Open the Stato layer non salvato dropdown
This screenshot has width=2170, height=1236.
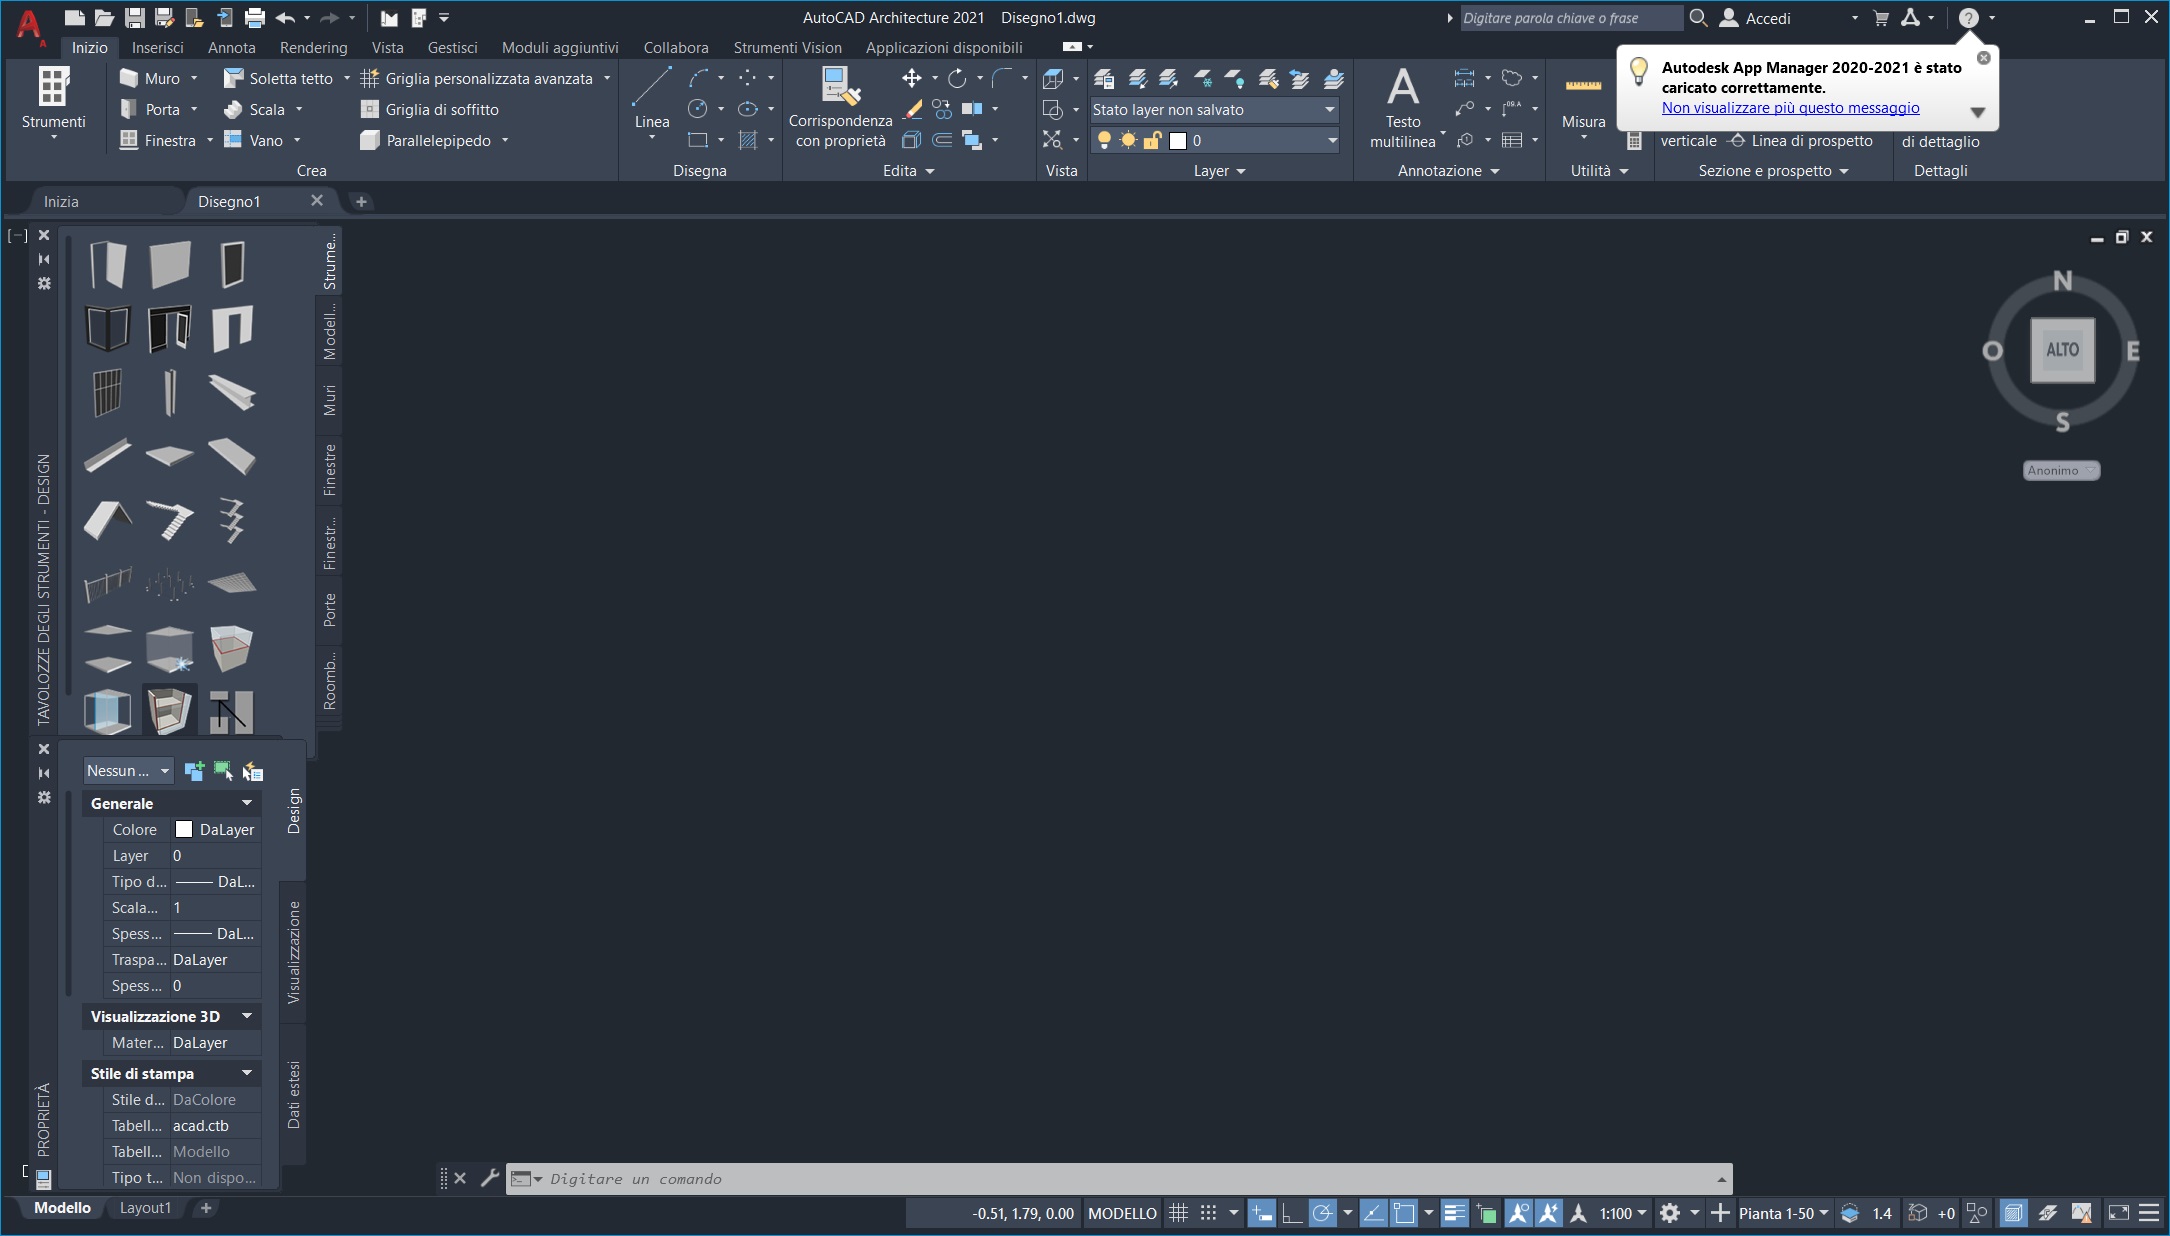(x=1330, y=109)
